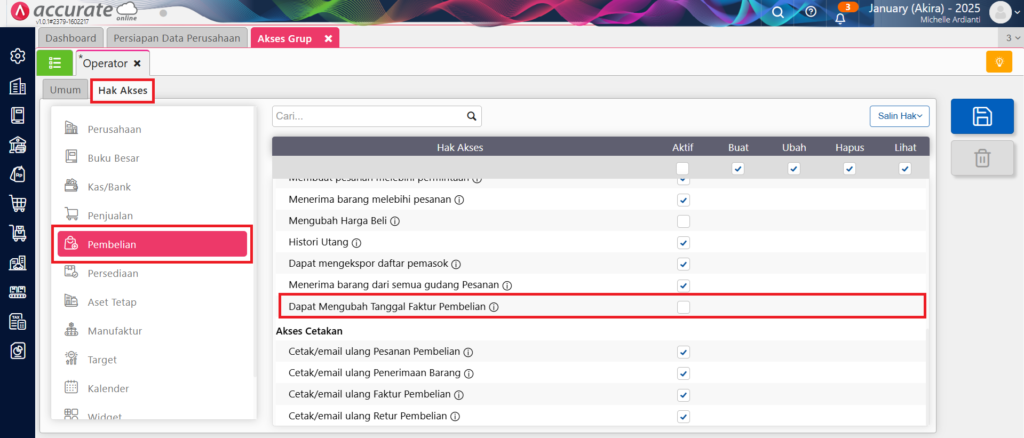Screen dimensions: 1024x438
Task: Enable Dapat Mengubah Tanggal Faktur Pembelian checkbox
Action: tap(683, 307)
